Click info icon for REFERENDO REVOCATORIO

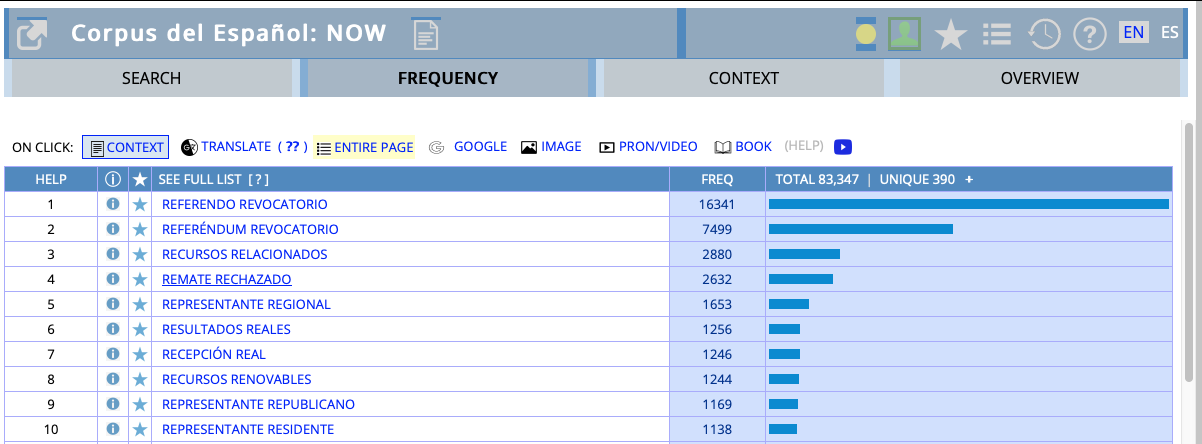pos(113,204)
